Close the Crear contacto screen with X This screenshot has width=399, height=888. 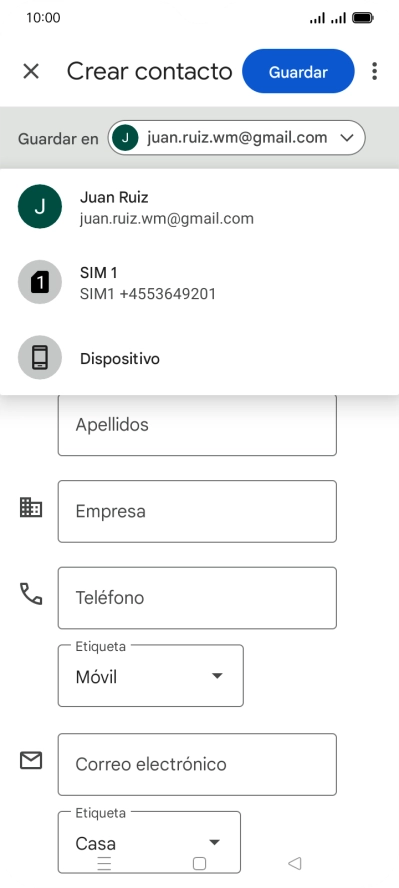31,71
